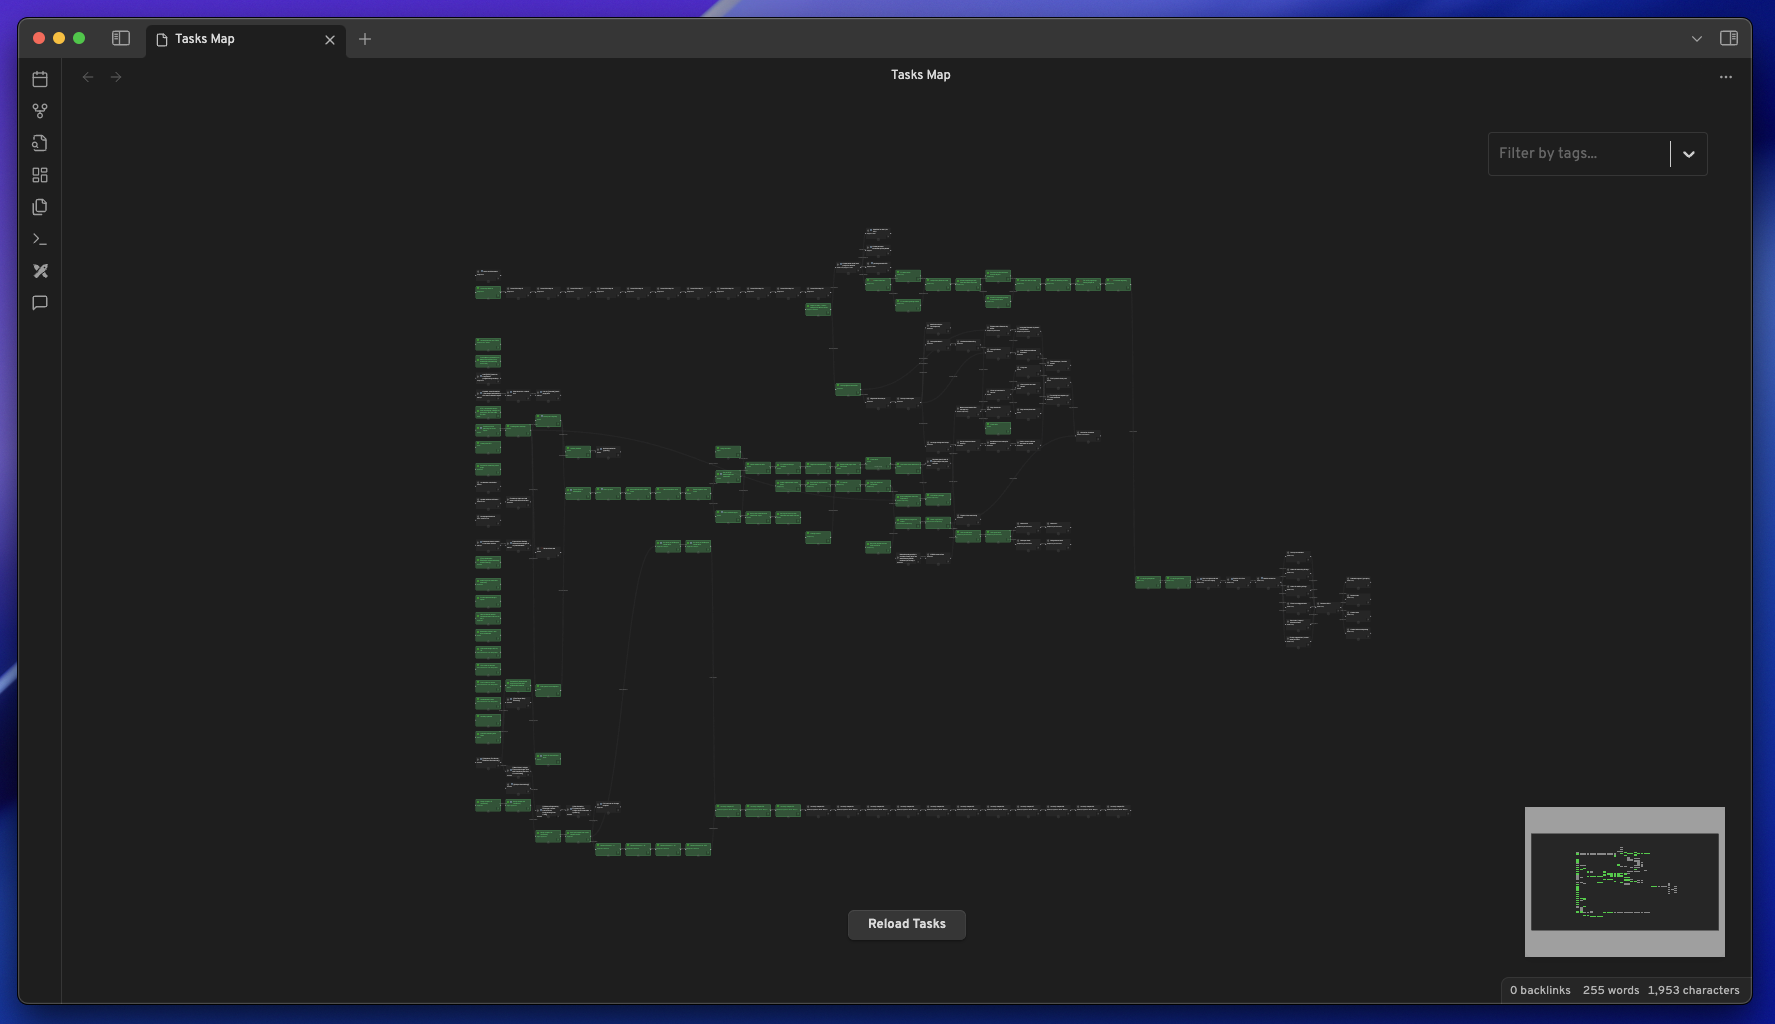Toggle the left sidebar
Screen dimensions: 1775x1024
tap(121, 38)
